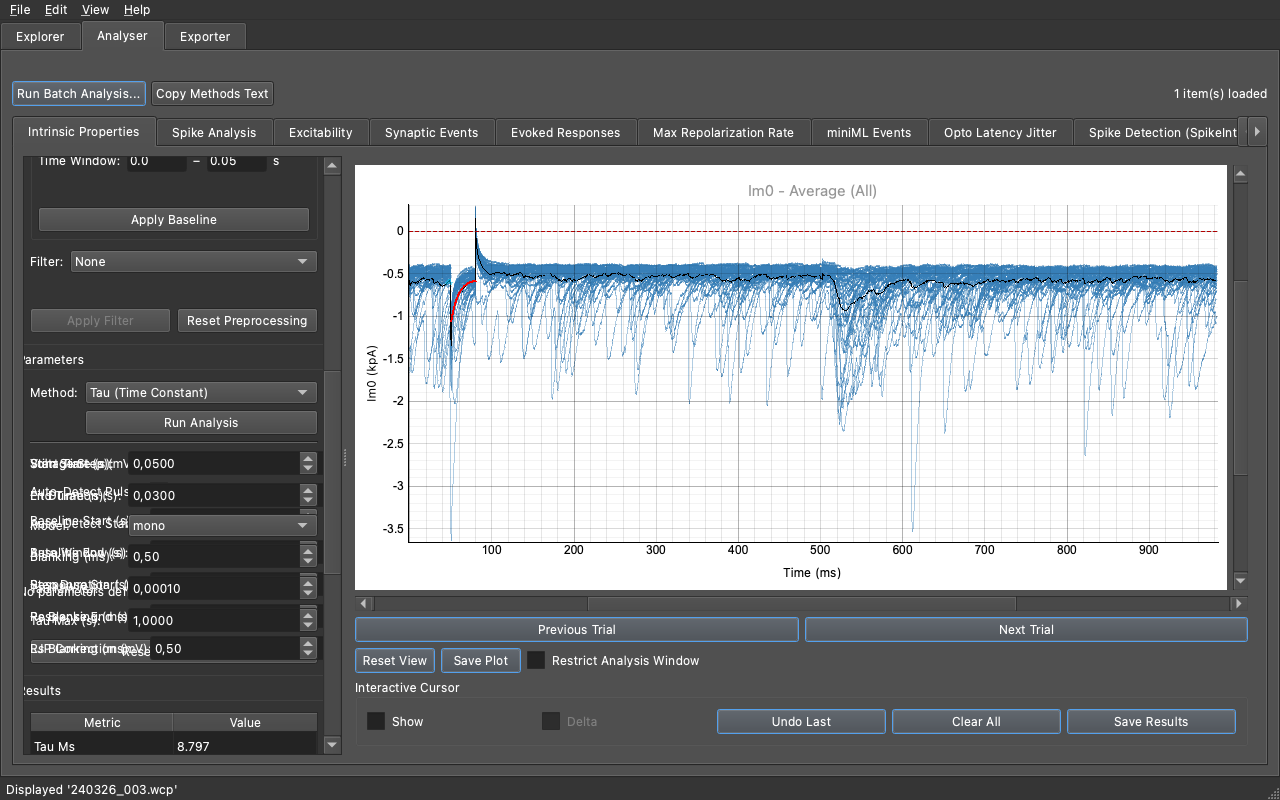The width and height of the screenshot is (1280, 800).
Task: Click Previous Trial button
Action: coord(577,629)
